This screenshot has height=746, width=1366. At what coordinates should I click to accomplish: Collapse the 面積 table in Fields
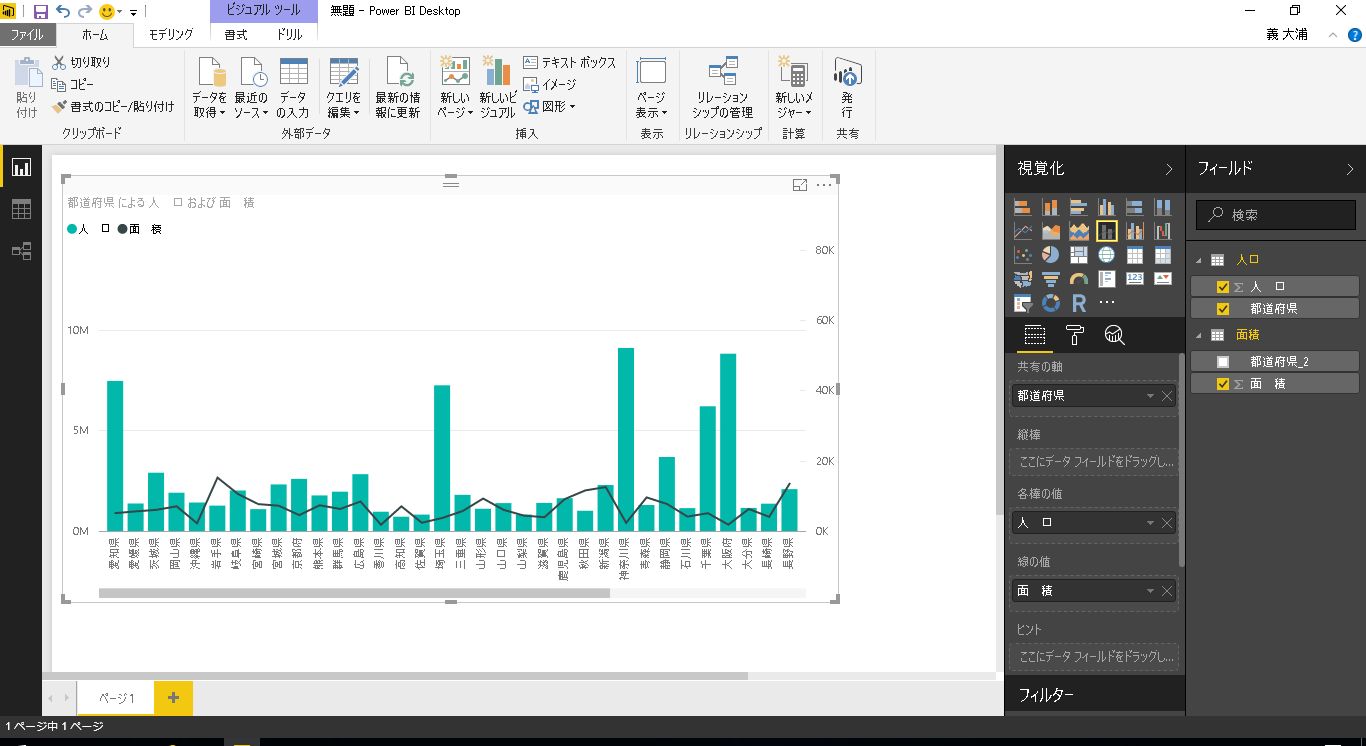click(1199, 335)
